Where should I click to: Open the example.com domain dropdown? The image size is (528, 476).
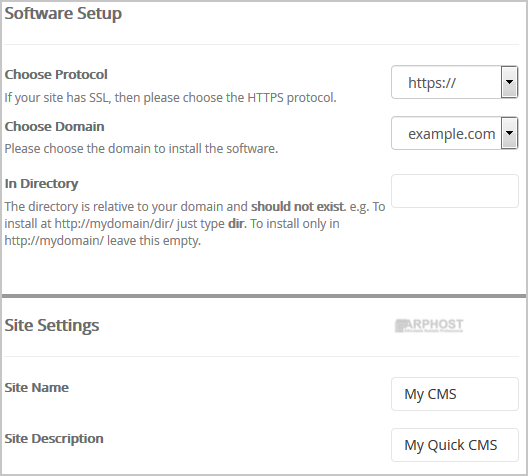(x=454, y=133)
